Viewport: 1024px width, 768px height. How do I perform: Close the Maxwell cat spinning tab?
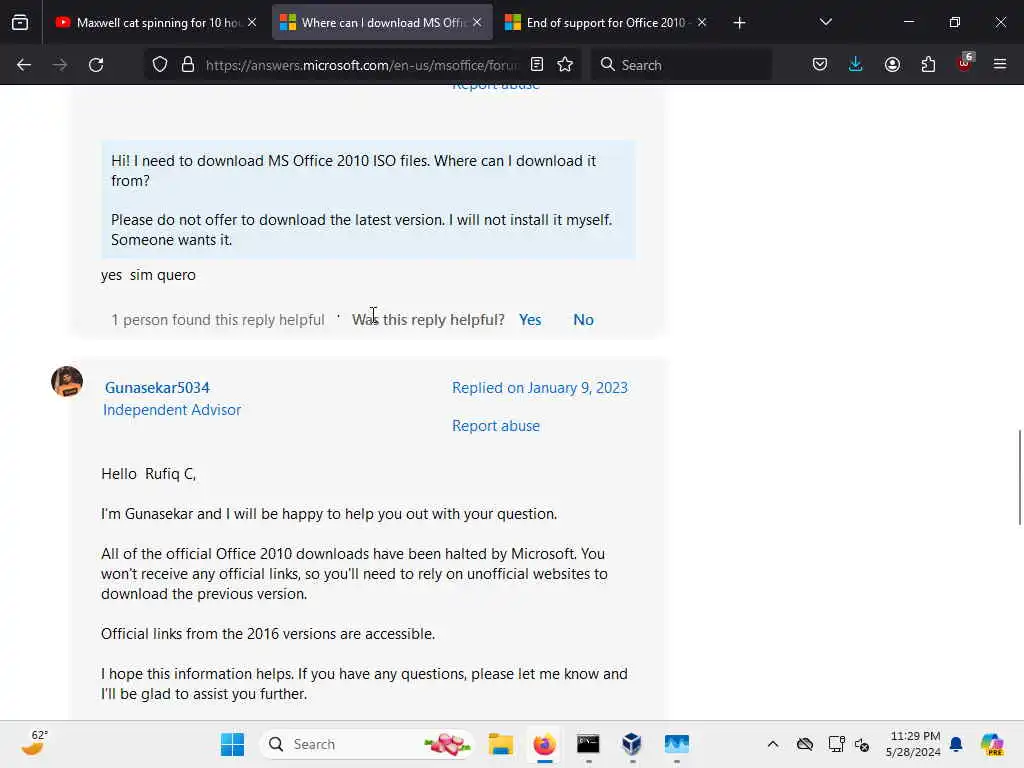[252, 23]
